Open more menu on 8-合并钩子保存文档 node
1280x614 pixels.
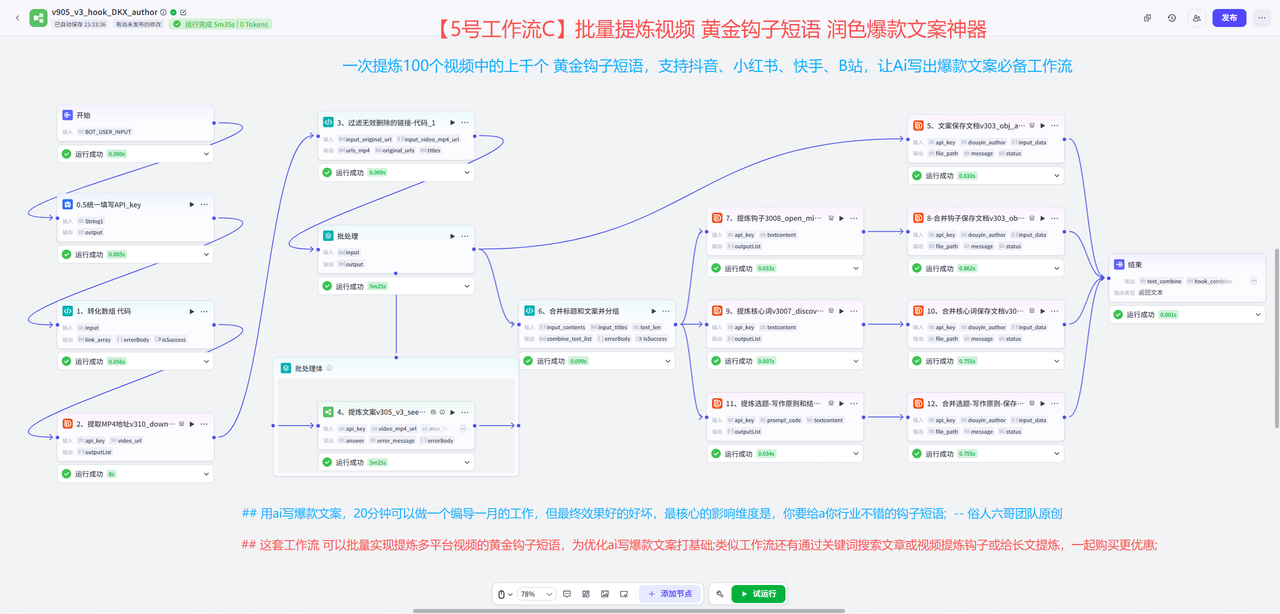1054,218
